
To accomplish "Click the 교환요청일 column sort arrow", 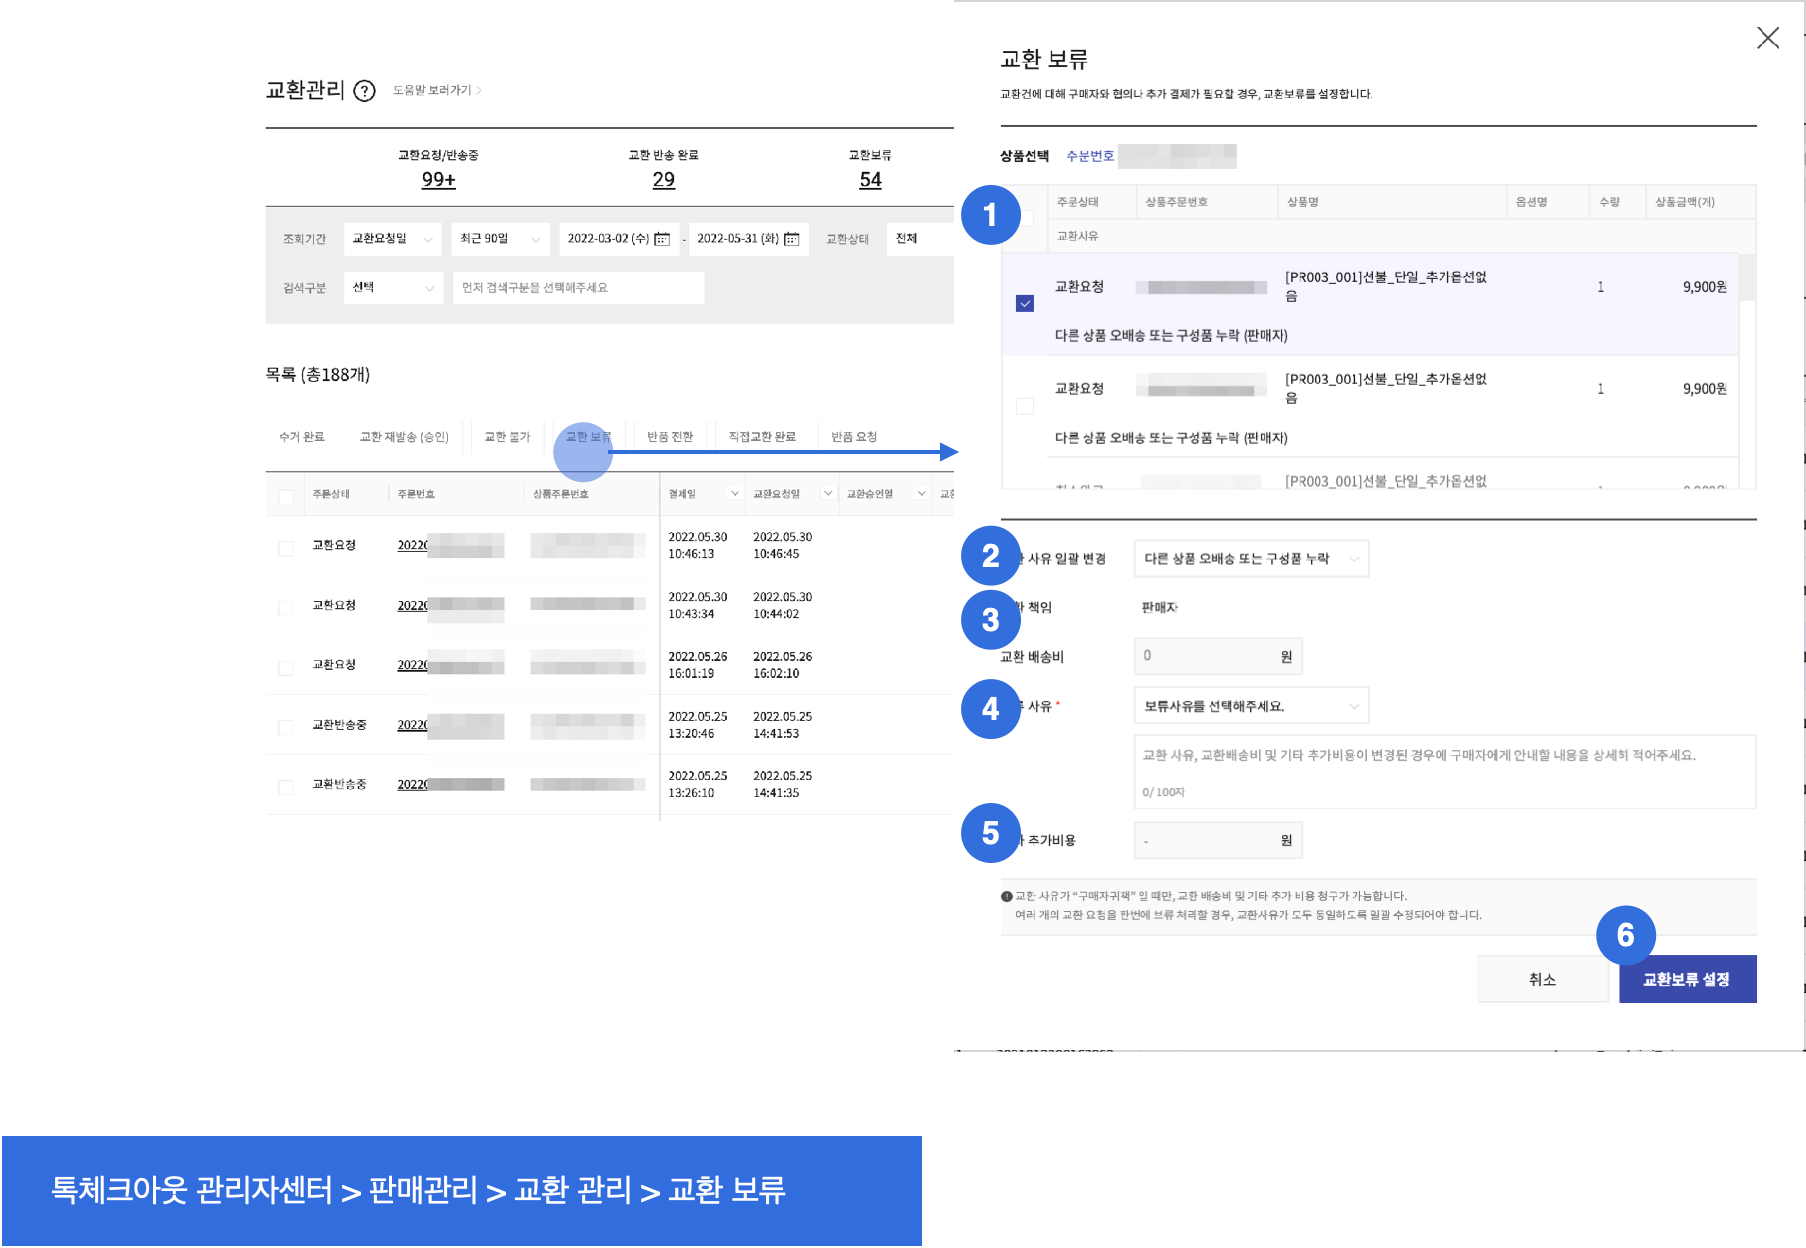I will tap(827, 494).
